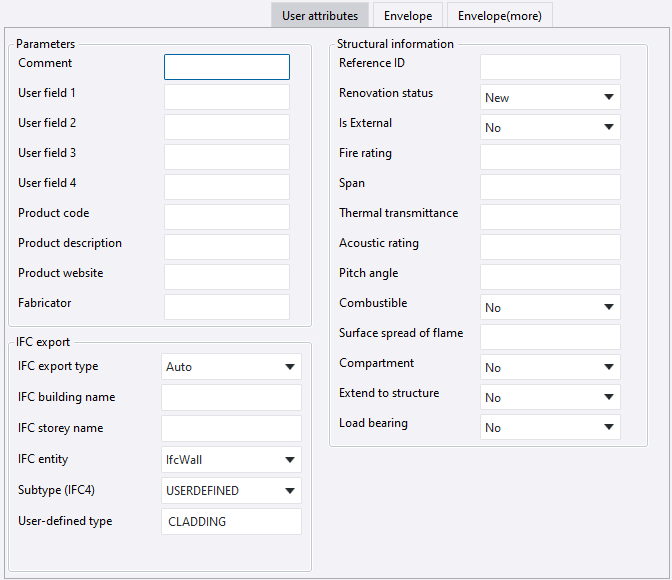Click the Comment input field
Viewport: 672px width, 580px height.
[x=227, y=67]
